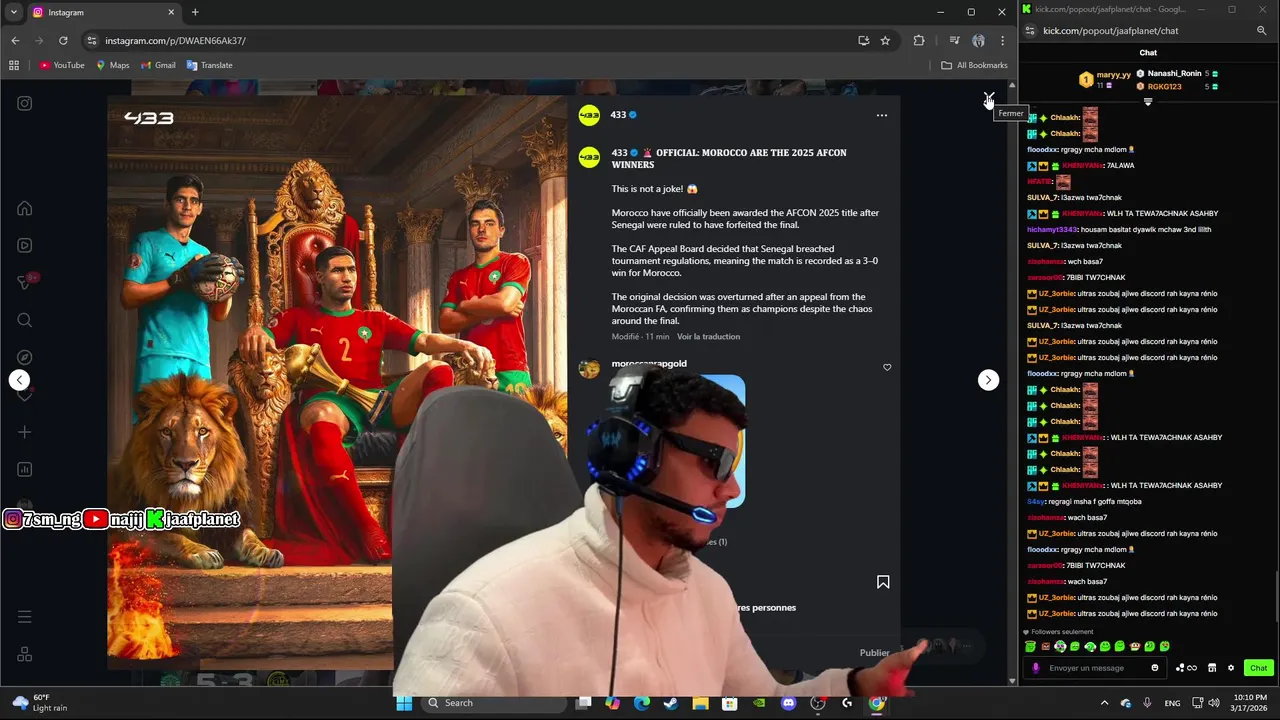Expand the Kick chat leaderboard chevron
Viewport: 1280px width, 720px height.
tap(1148, 102)
